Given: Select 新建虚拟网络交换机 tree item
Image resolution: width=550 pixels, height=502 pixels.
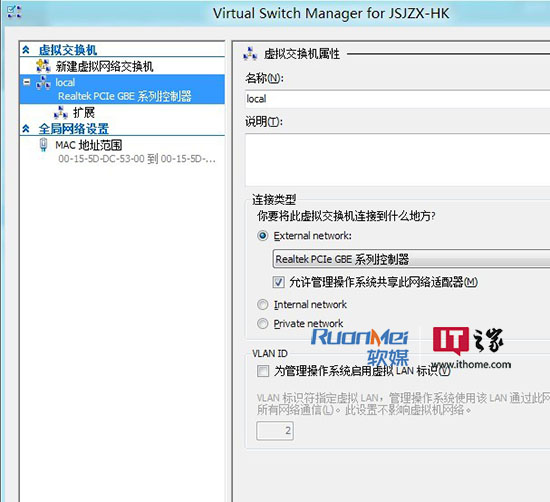Looking at the screenshot, I should tap(104, 66).
